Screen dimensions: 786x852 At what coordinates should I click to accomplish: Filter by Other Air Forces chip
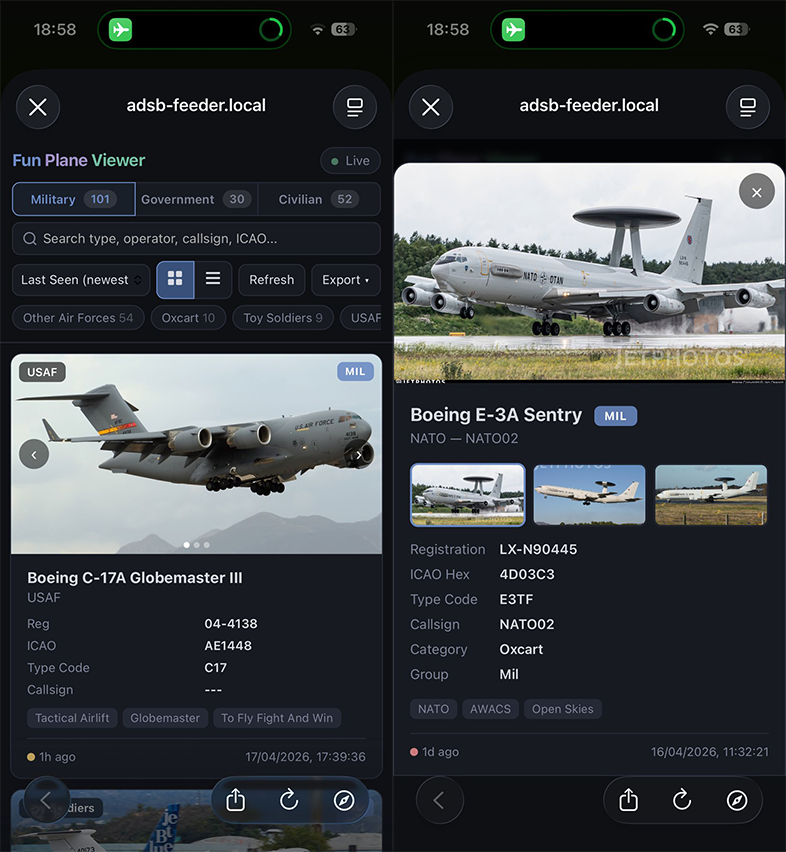[x=78, y=318]
